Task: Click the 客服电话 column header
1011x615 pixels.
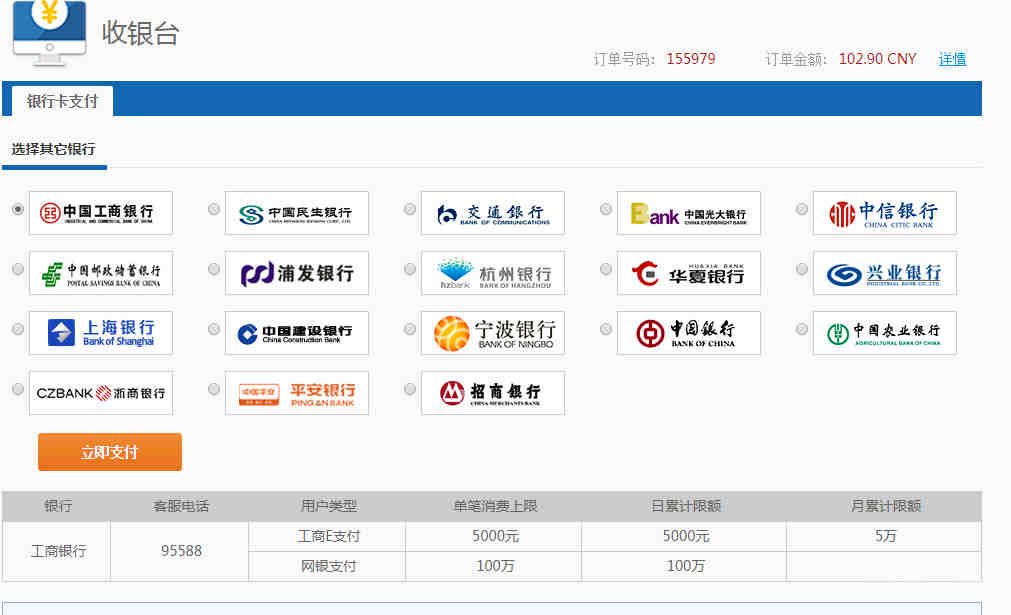Action: (x=181, y=506)
